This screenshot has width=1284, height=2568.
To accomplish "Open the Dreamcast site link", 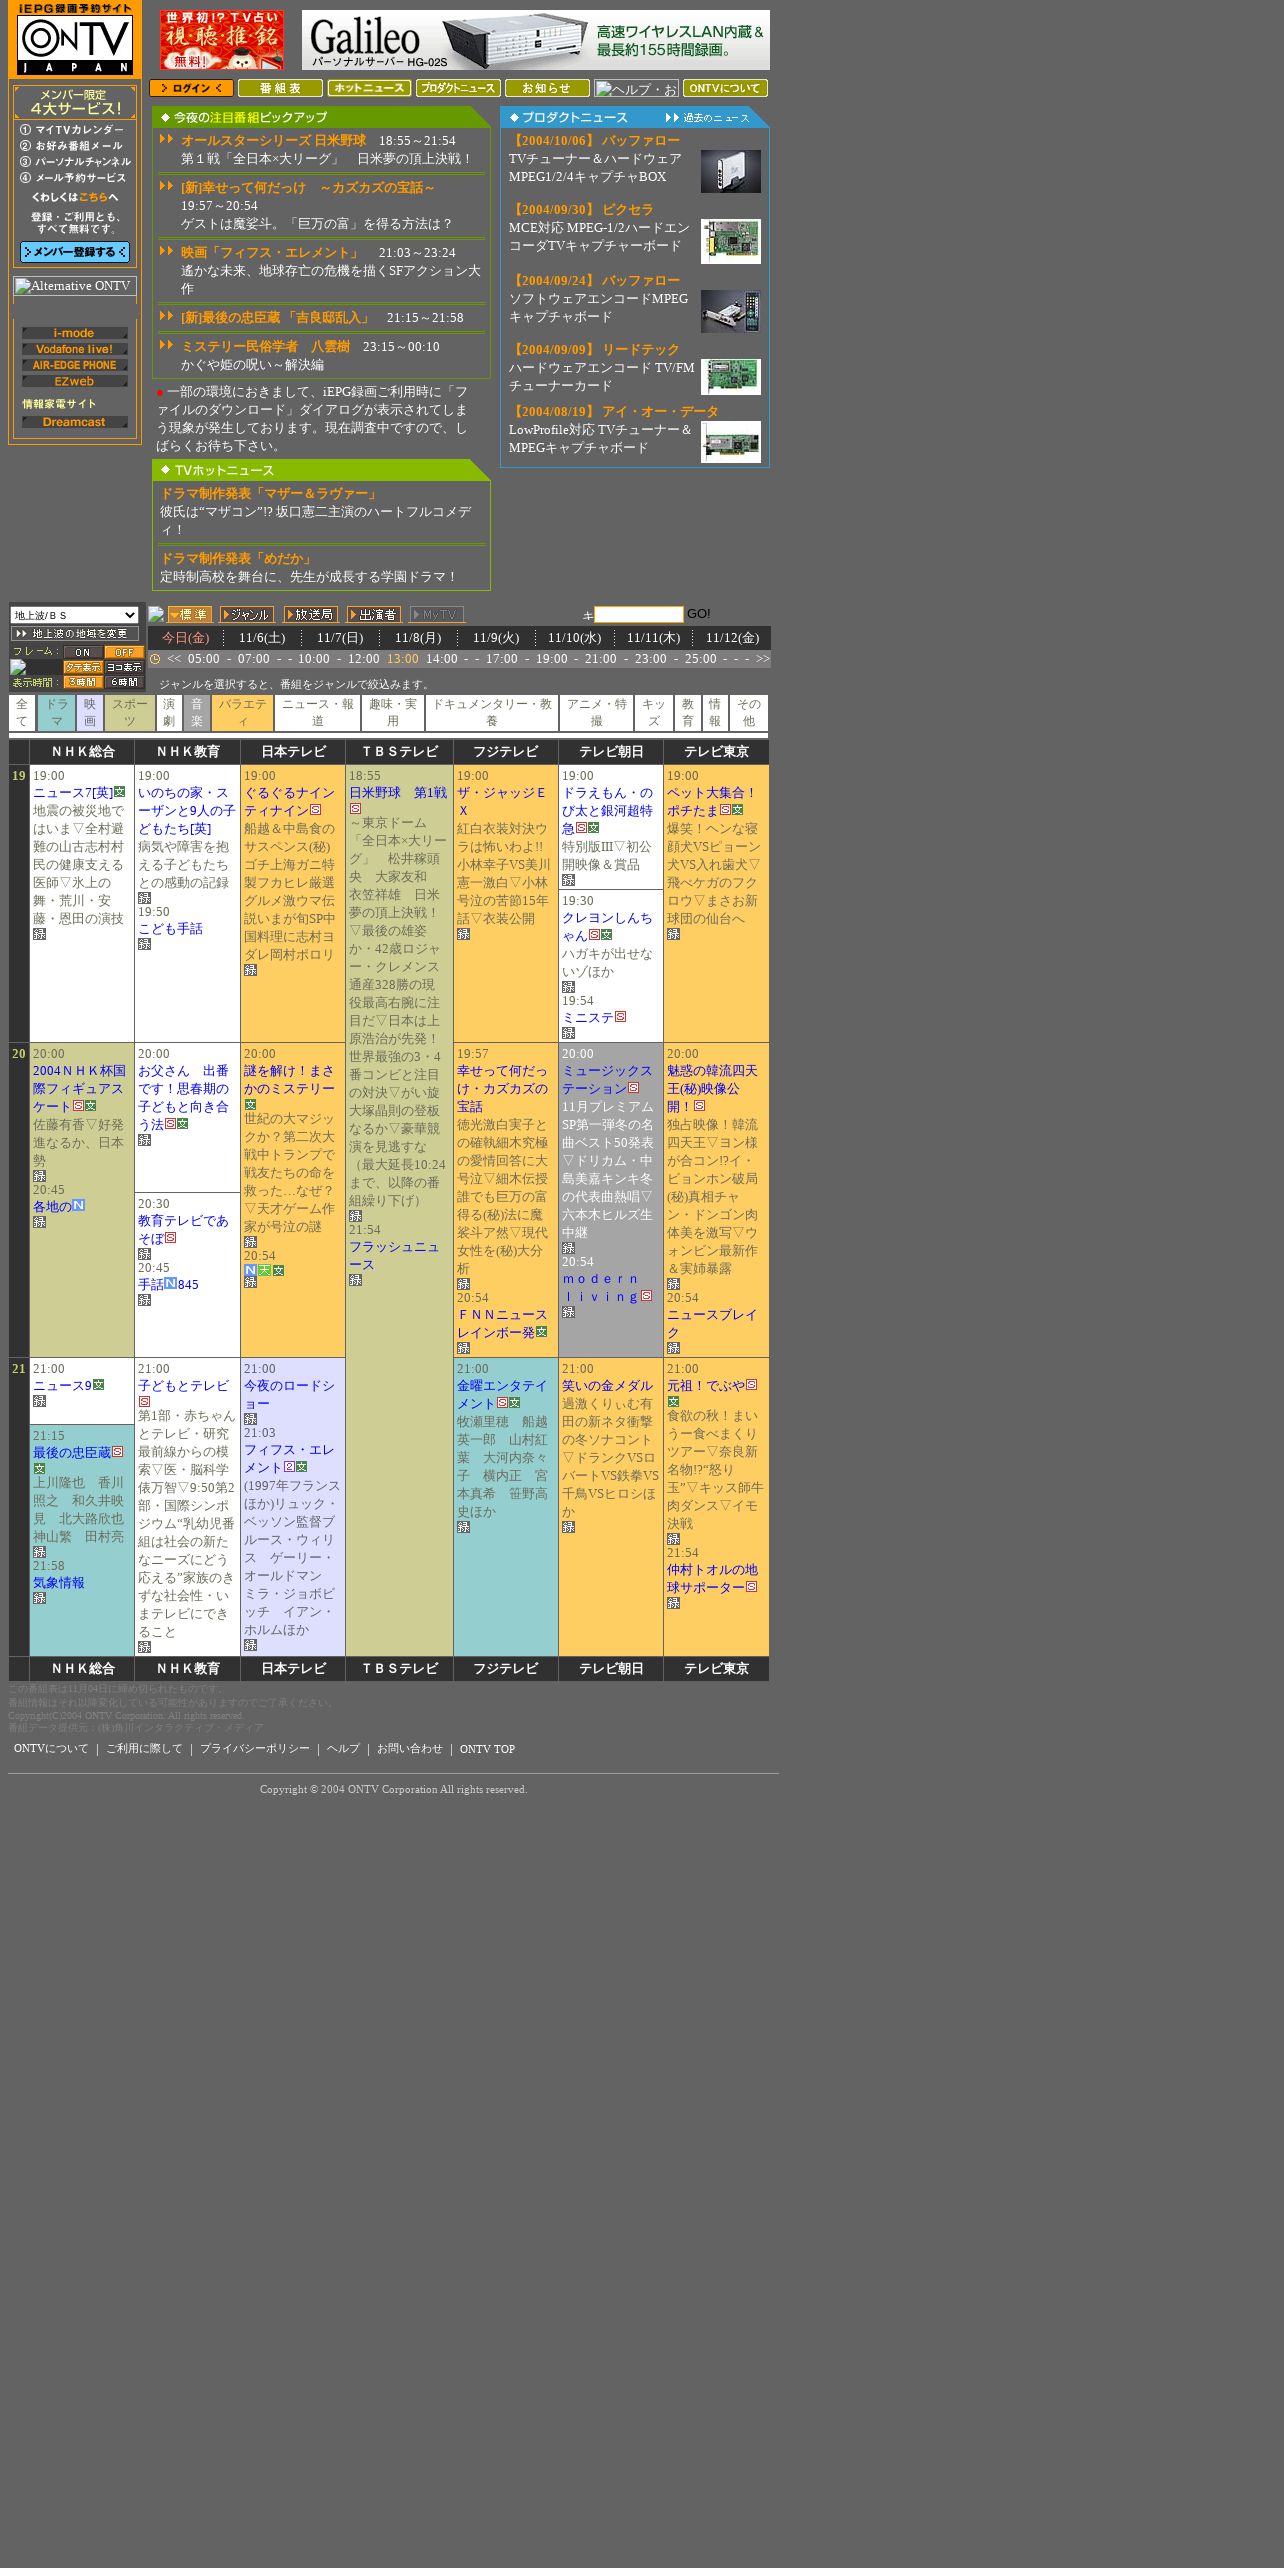I will pos(75,422).
